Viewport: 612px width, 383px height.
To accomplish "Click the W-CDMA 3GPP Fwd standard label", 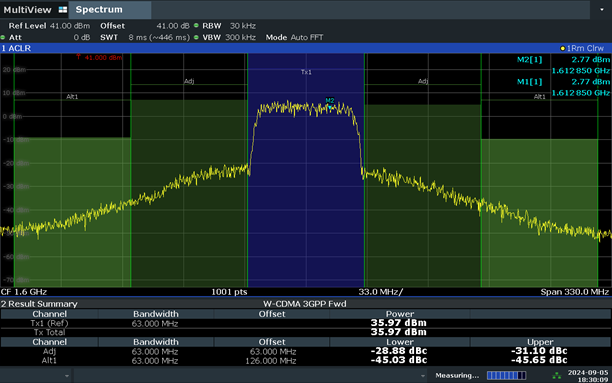I will click(x=304, y=304).
